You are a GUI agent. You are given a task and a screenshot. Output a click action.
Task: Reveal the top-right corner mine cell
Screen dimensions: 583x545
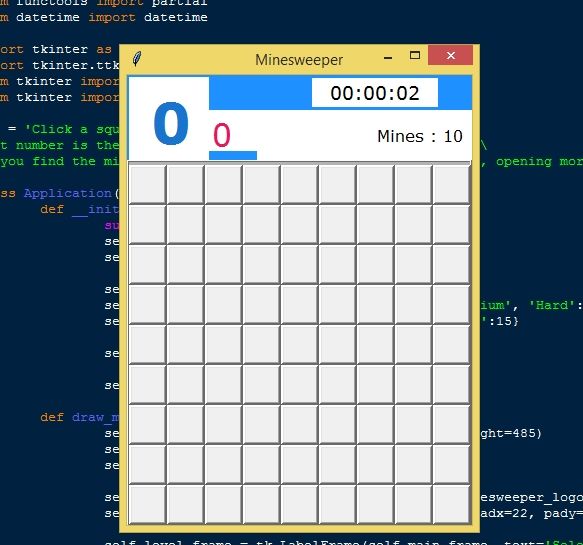(x=451, y=184)
